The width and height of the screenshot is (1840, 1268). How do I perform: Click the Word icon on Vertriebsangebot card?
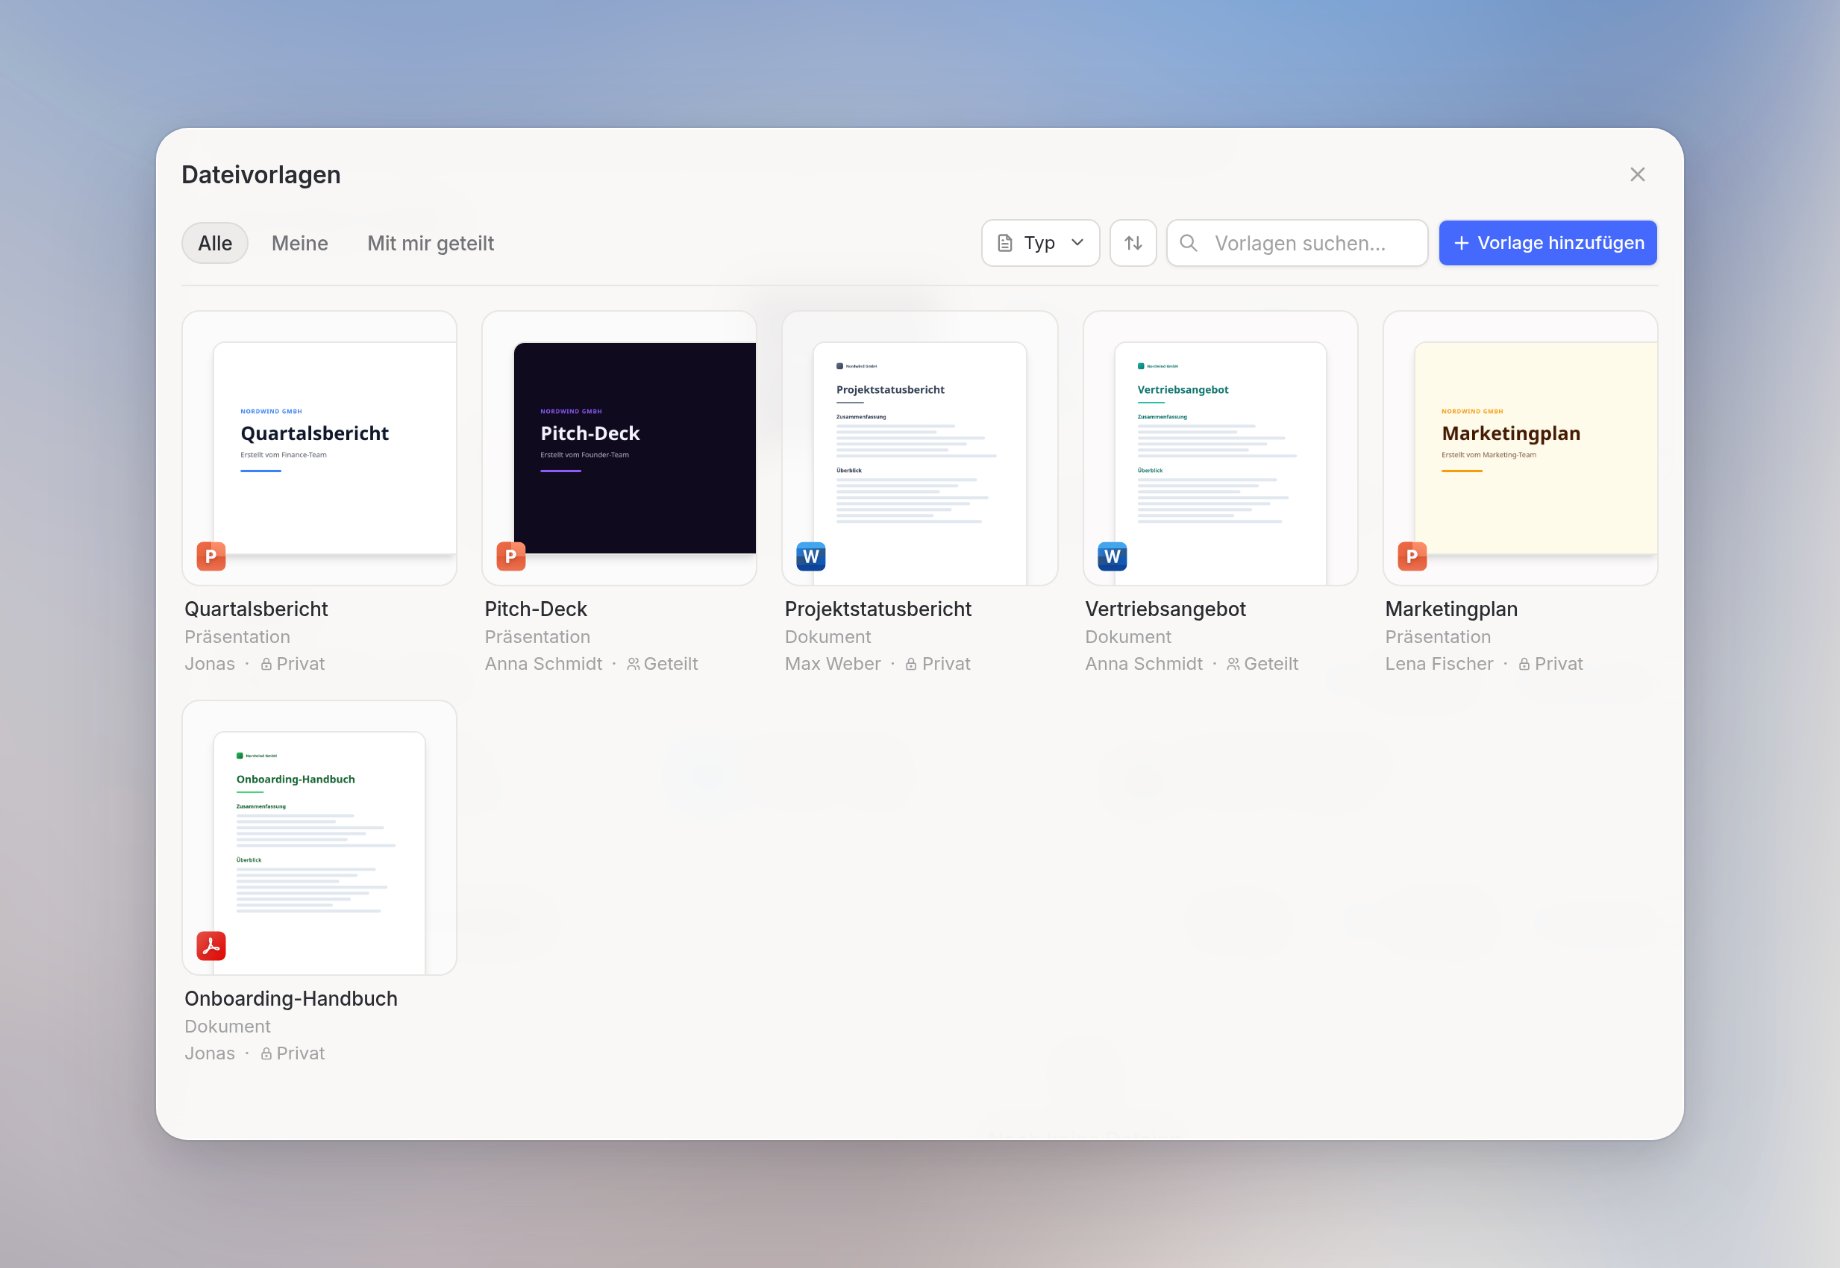pos(1112,556)
